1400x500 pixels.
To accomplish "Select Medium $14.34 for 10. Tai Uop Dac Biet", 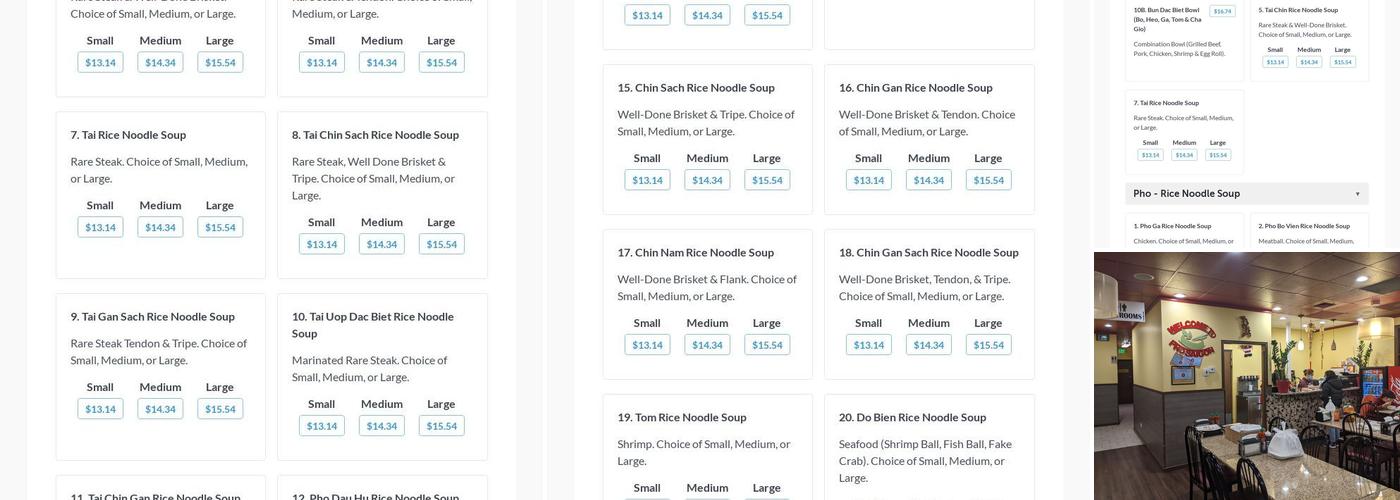I will point(381,426).
